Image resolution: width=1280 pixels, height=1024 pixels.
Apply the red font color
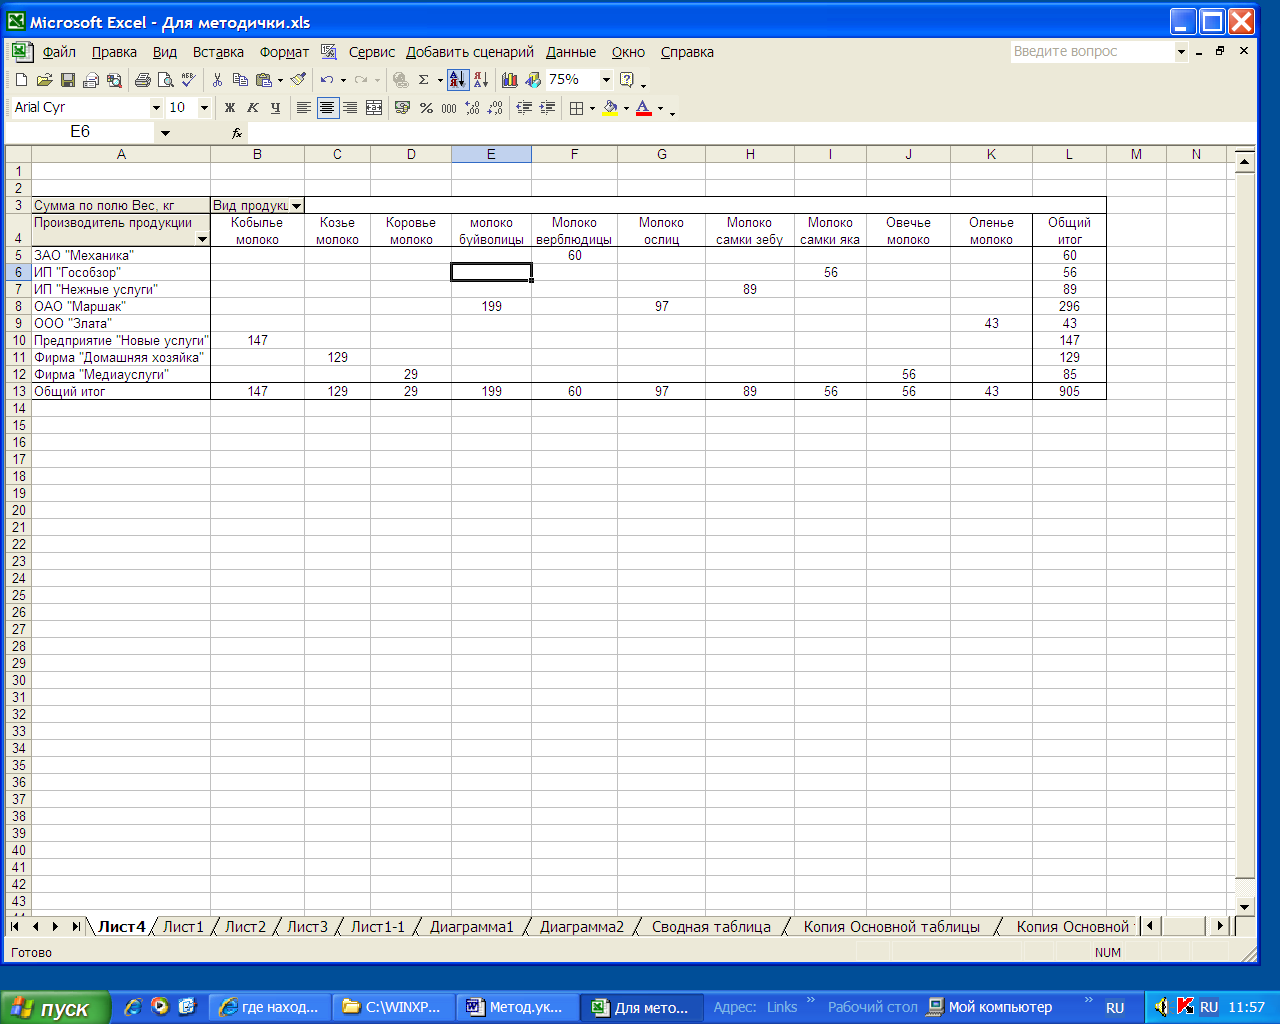(x=644, y=108)
